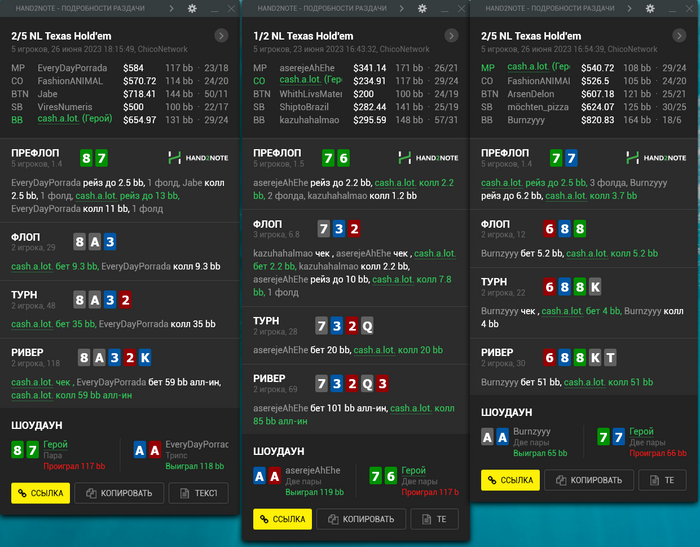Click КОПИРОВАТЬ in the 1/2 NL hand window

click(x=361, y=519)
